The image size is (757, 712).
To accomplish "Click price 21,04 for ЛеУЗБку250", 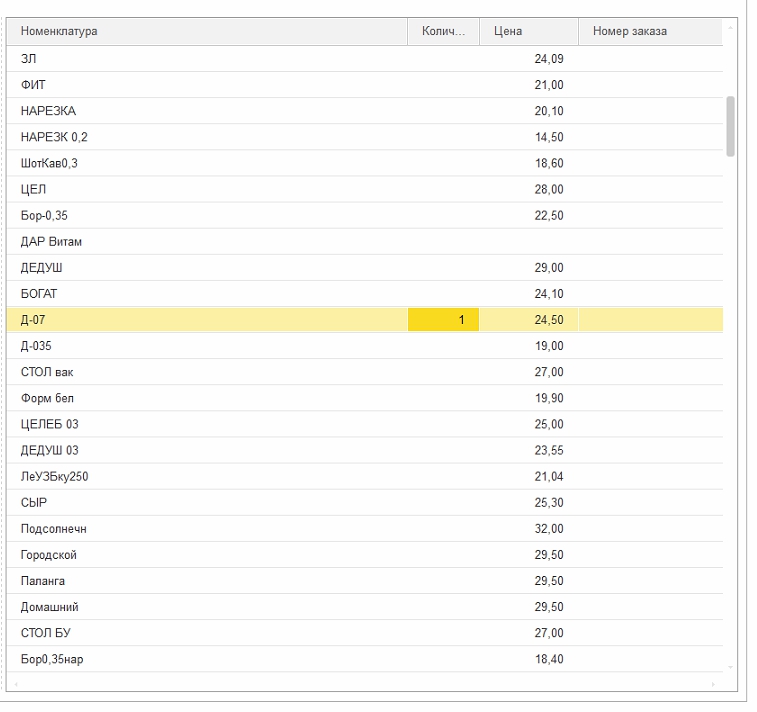I will [x=549, y=476].
